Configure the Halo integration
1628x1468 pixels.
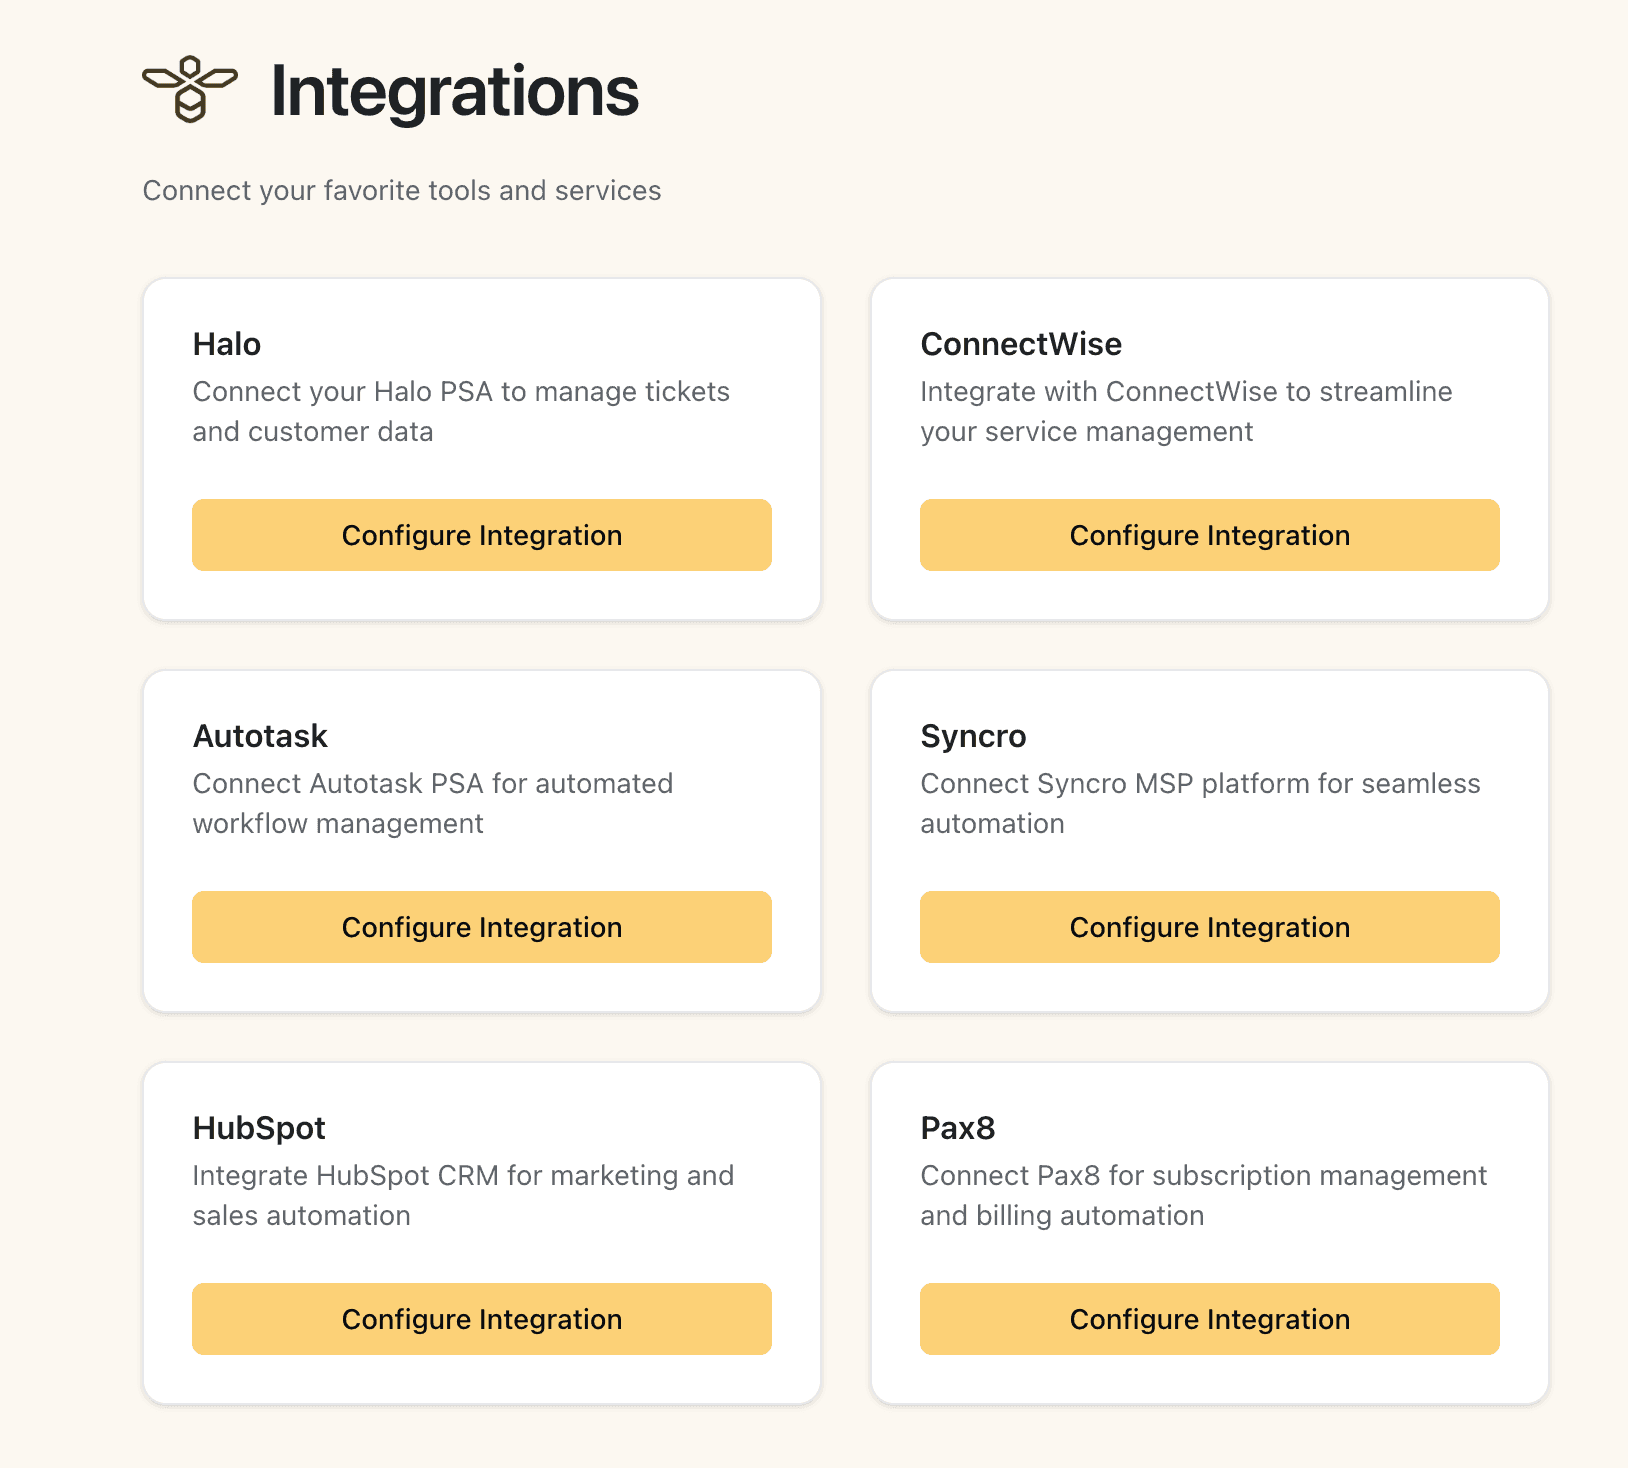coord(482,535)
